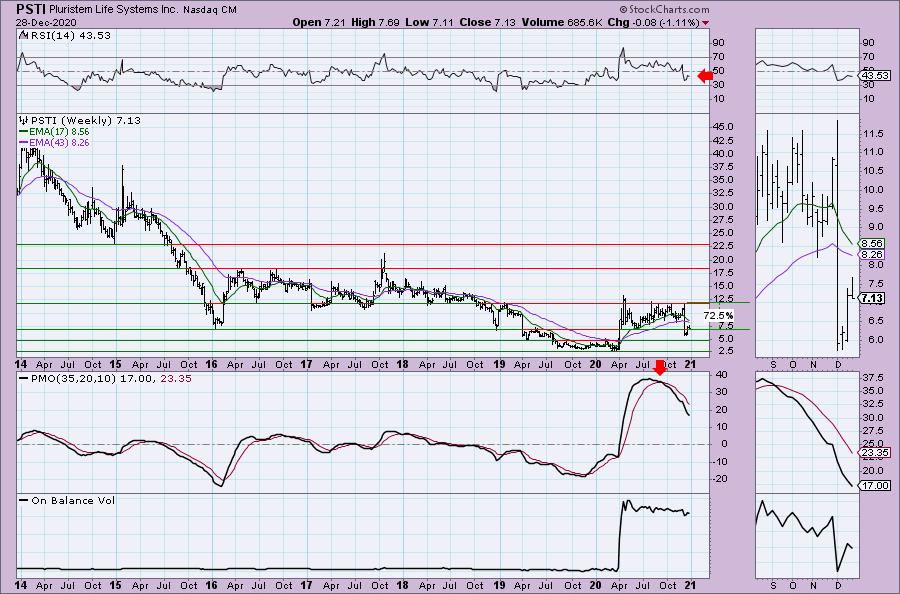The height and width of the screenshot is (594, 900).
Task: Click the 42.5 price axis label
Action: click(723, 141)
